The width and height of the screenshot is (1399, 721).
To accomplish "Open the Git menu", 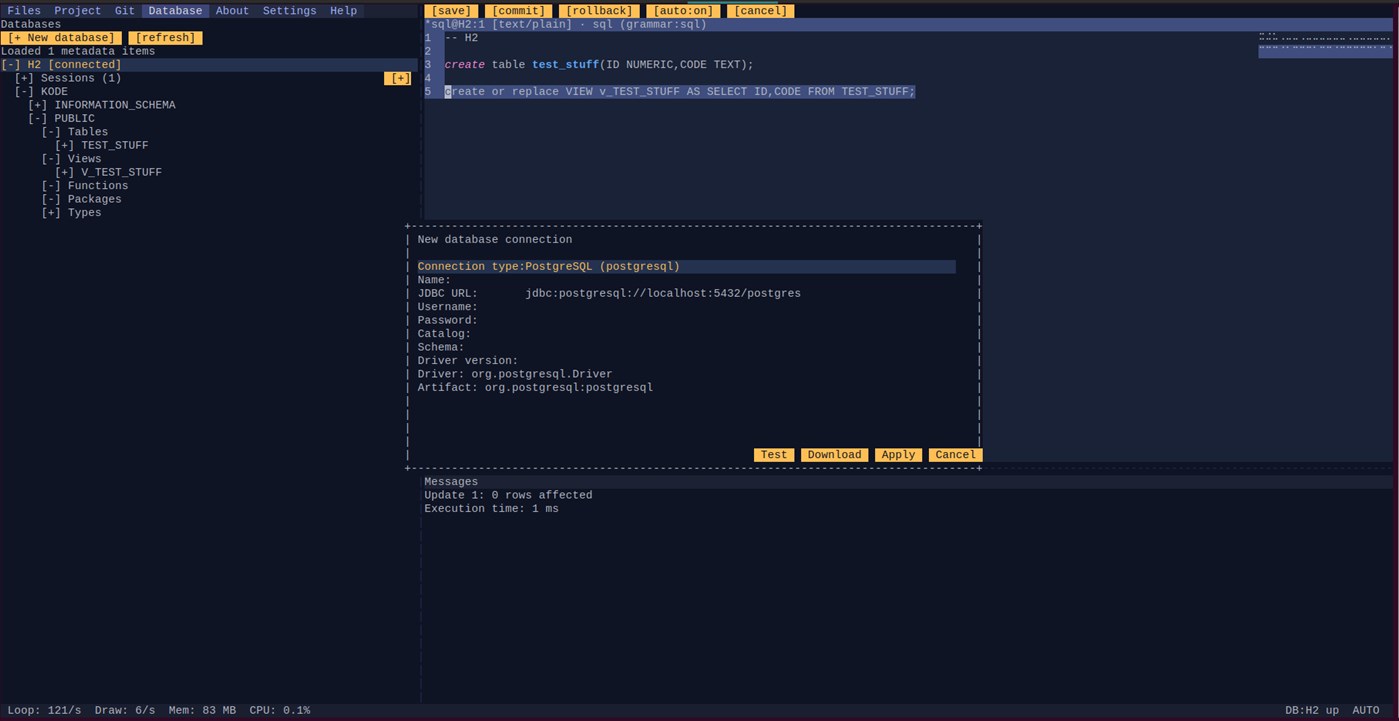I will pyautogui.click(x=124, y=11).
